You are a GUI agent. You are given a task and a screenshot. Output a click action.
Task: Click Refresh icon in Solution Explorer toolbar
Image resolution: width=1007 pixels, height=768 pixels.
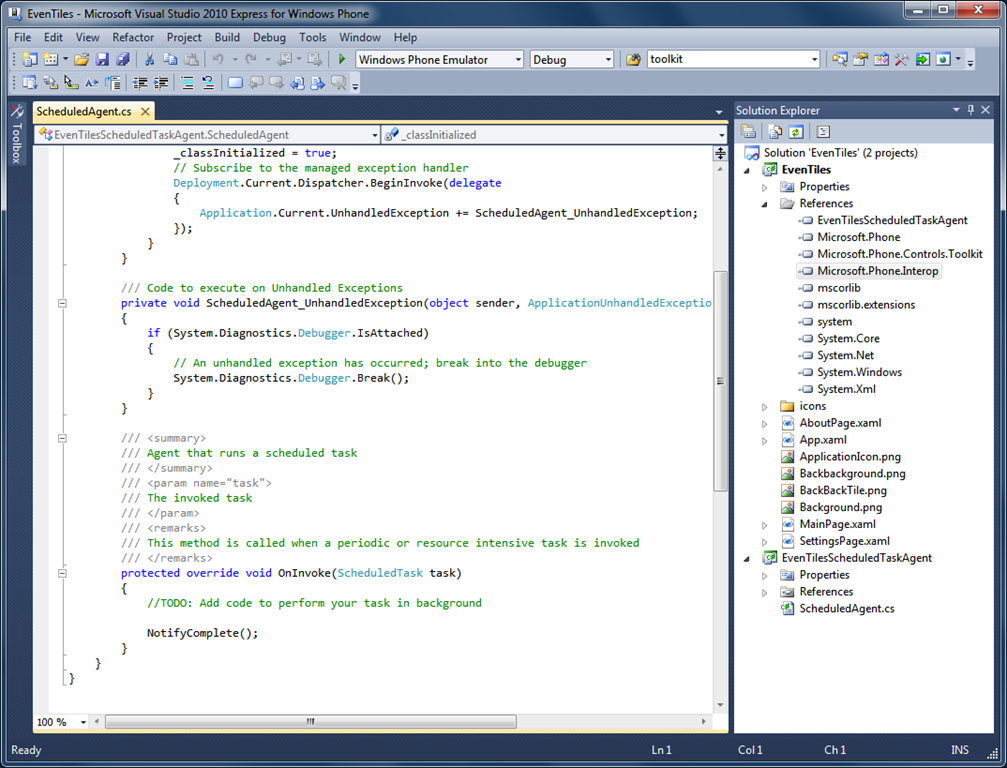coord(796,132)
